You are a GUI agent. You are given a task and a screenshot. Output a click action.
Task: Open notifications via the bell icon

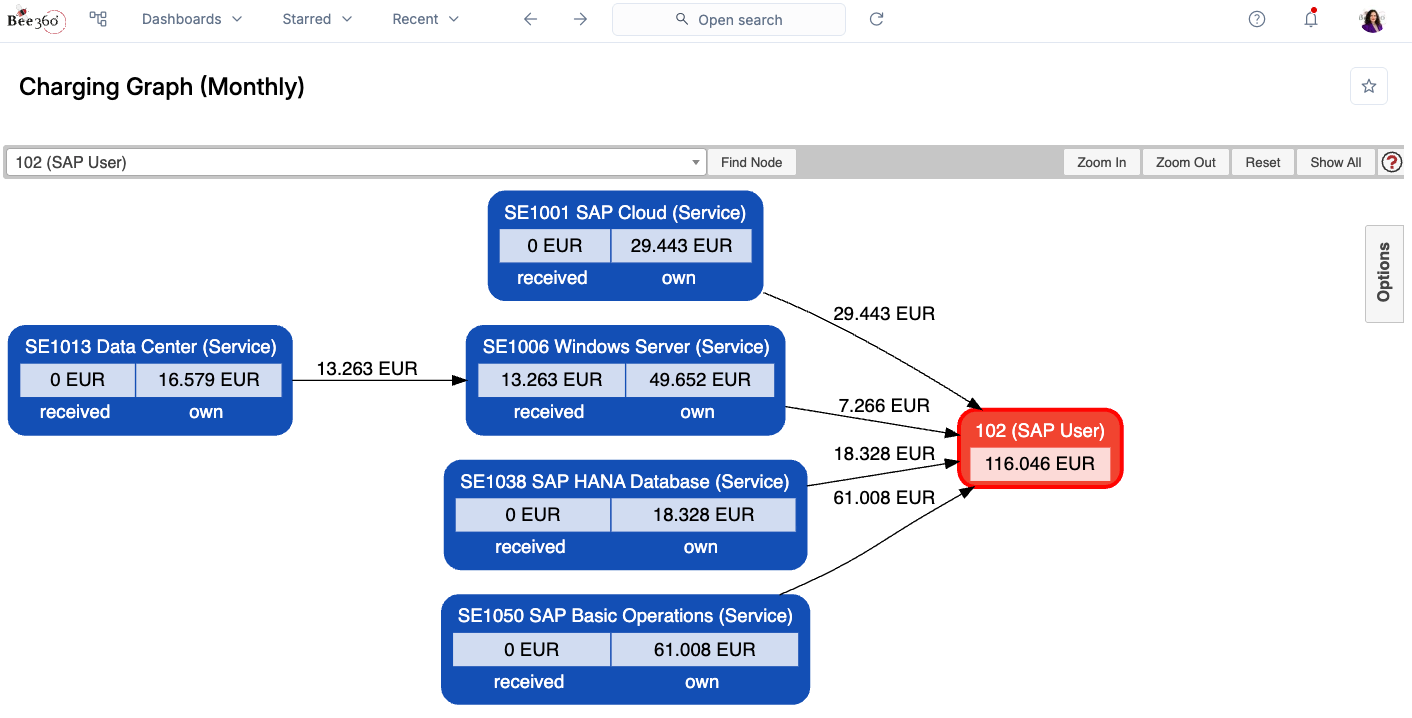click(1311, 20)
